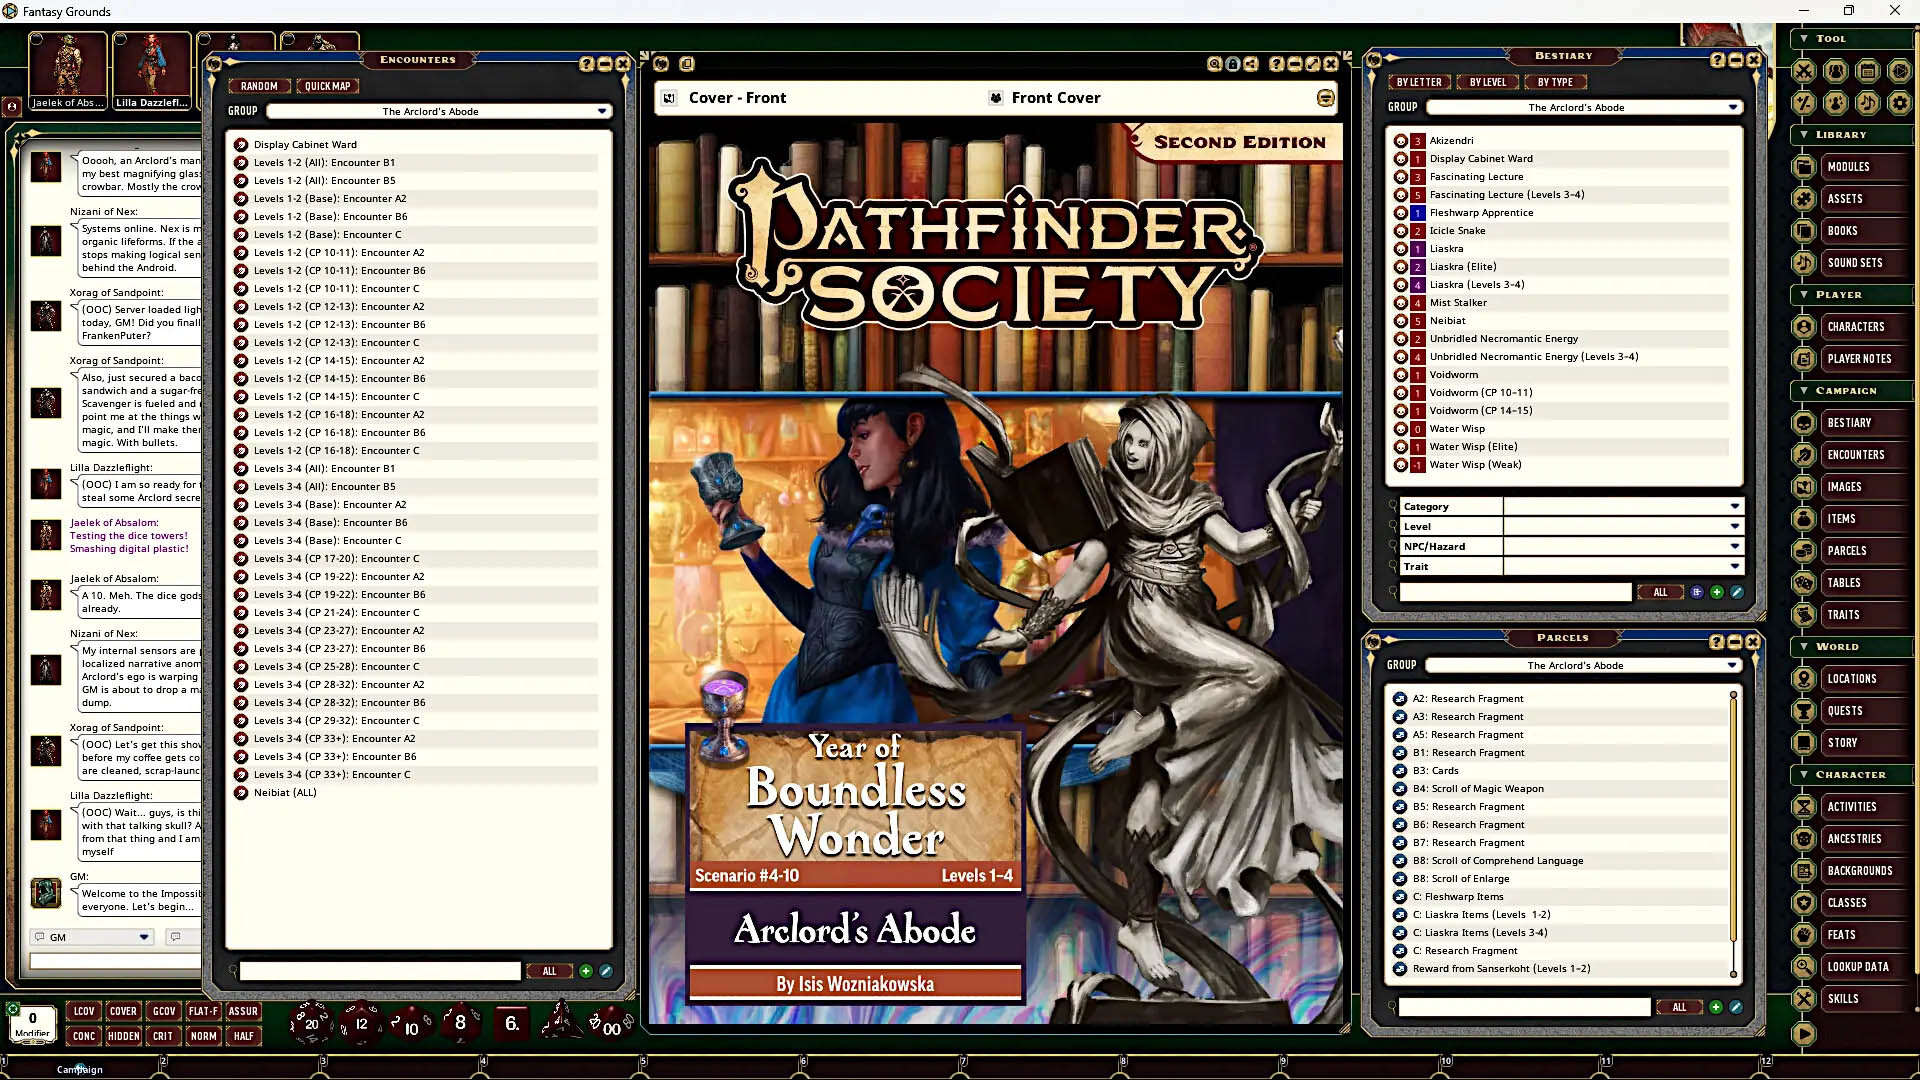
Task: Roll the d12 die
Action: click(361, 1023)
